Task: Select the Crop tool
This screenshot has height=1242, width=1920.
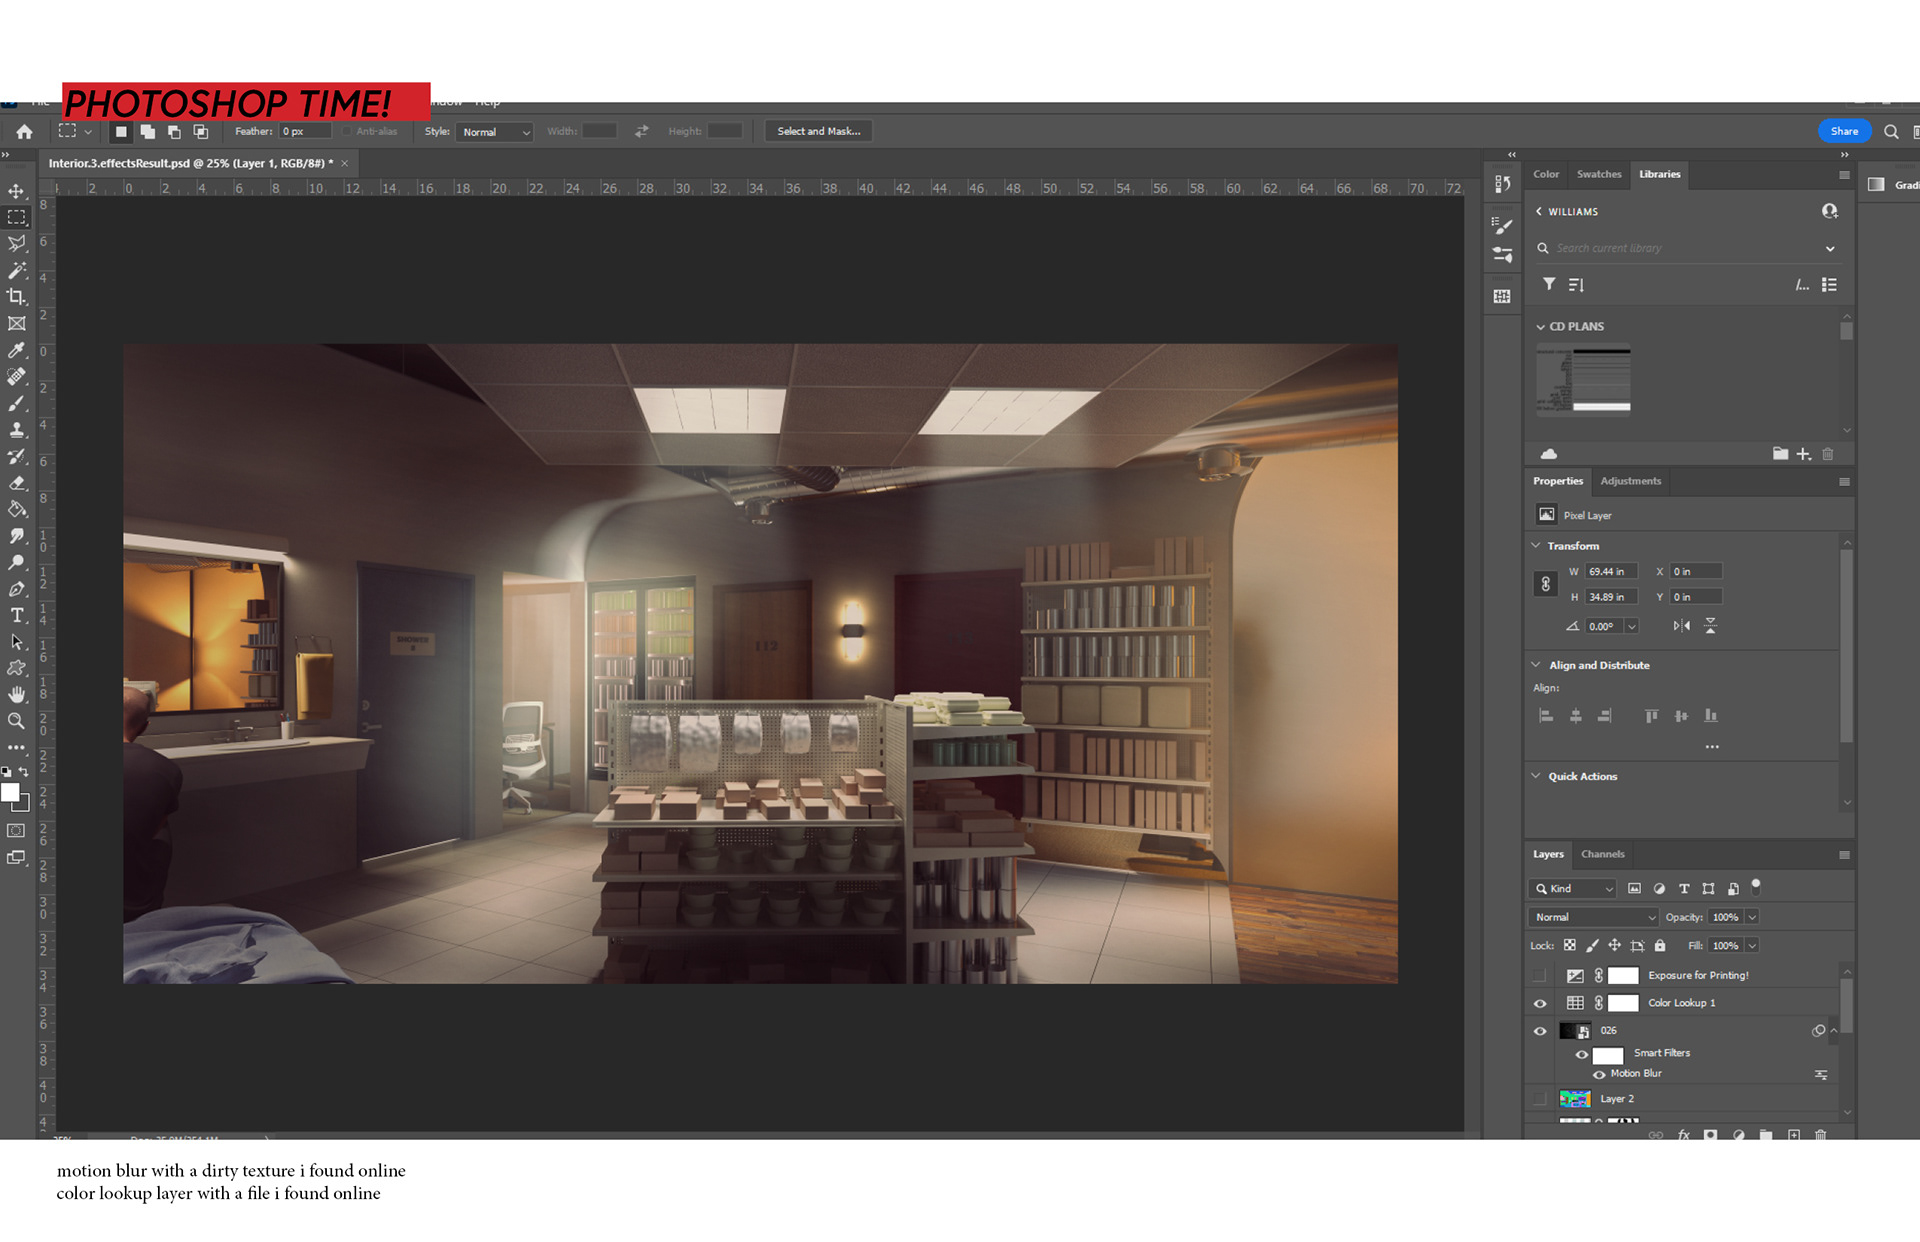Action: coord(17,297)
